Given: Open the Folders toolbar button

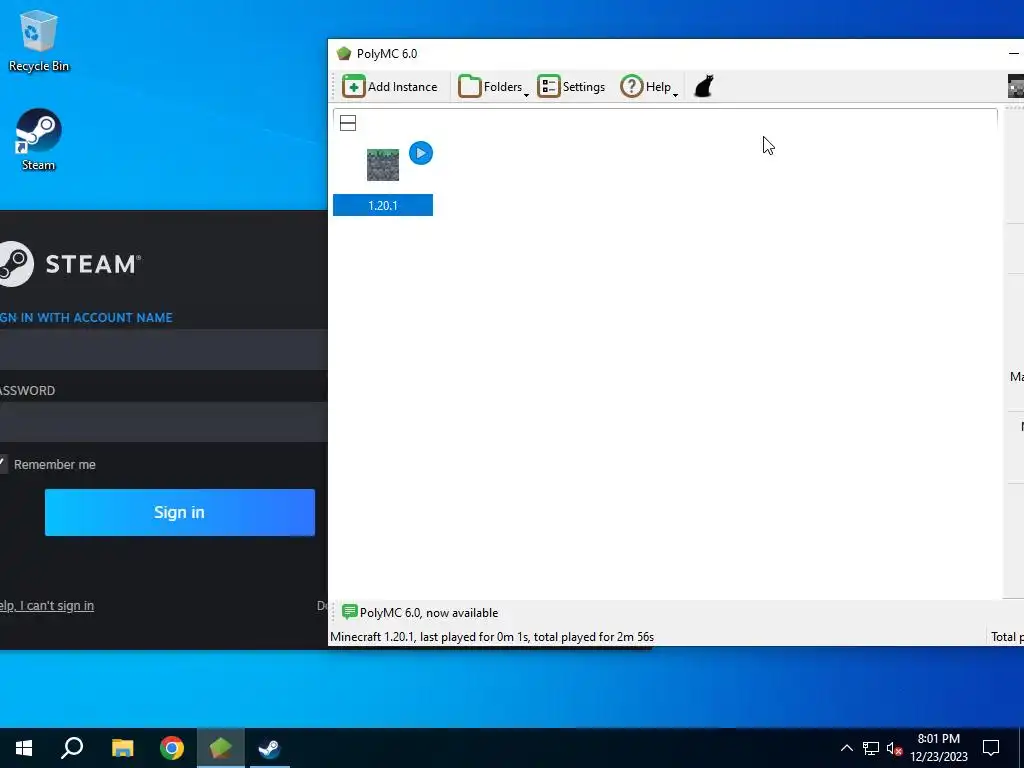Looking at the screenshot, I should click(x=490, y=87).
